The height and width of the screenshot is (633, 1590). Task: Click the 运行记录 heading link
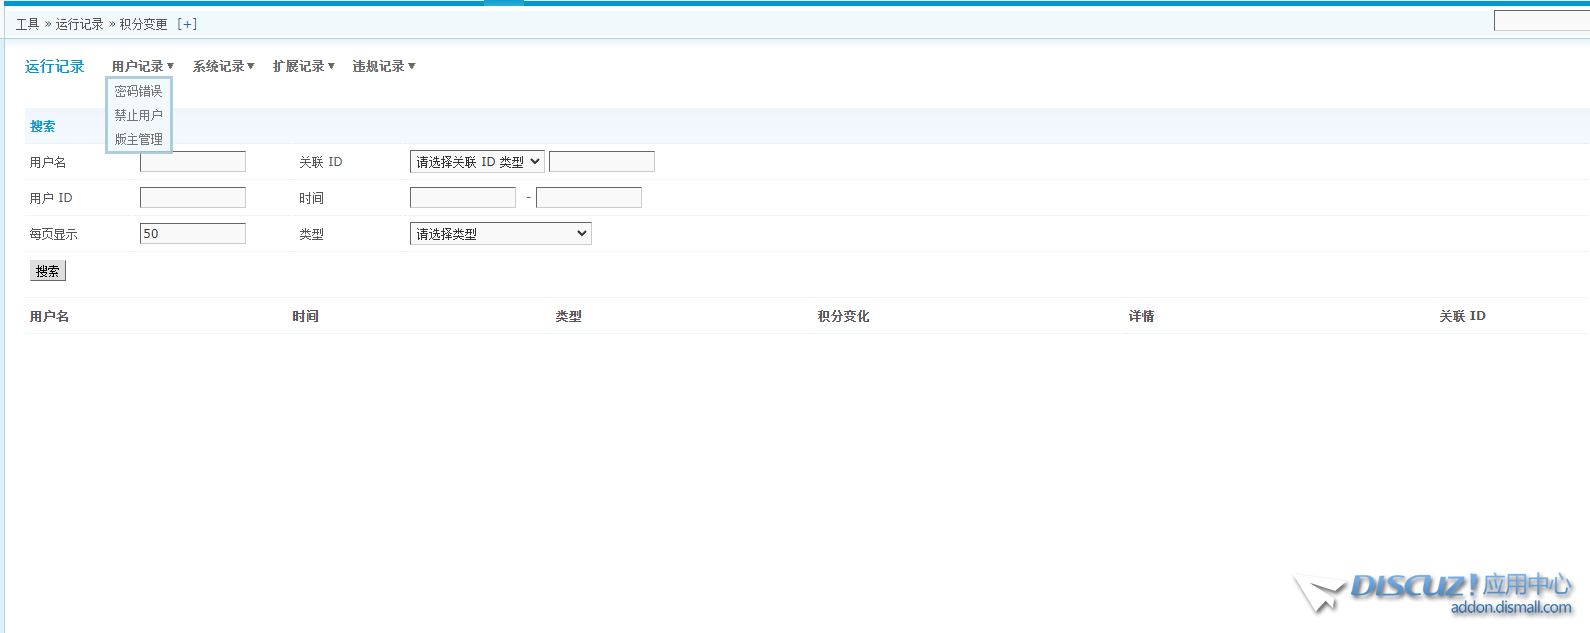coord(55,66)
